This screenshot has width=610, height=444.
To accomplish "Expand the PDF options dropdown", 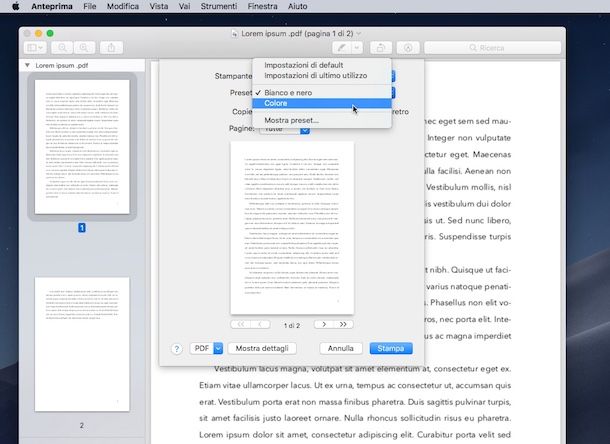I will pyautogui.click(x=217, y=349).
